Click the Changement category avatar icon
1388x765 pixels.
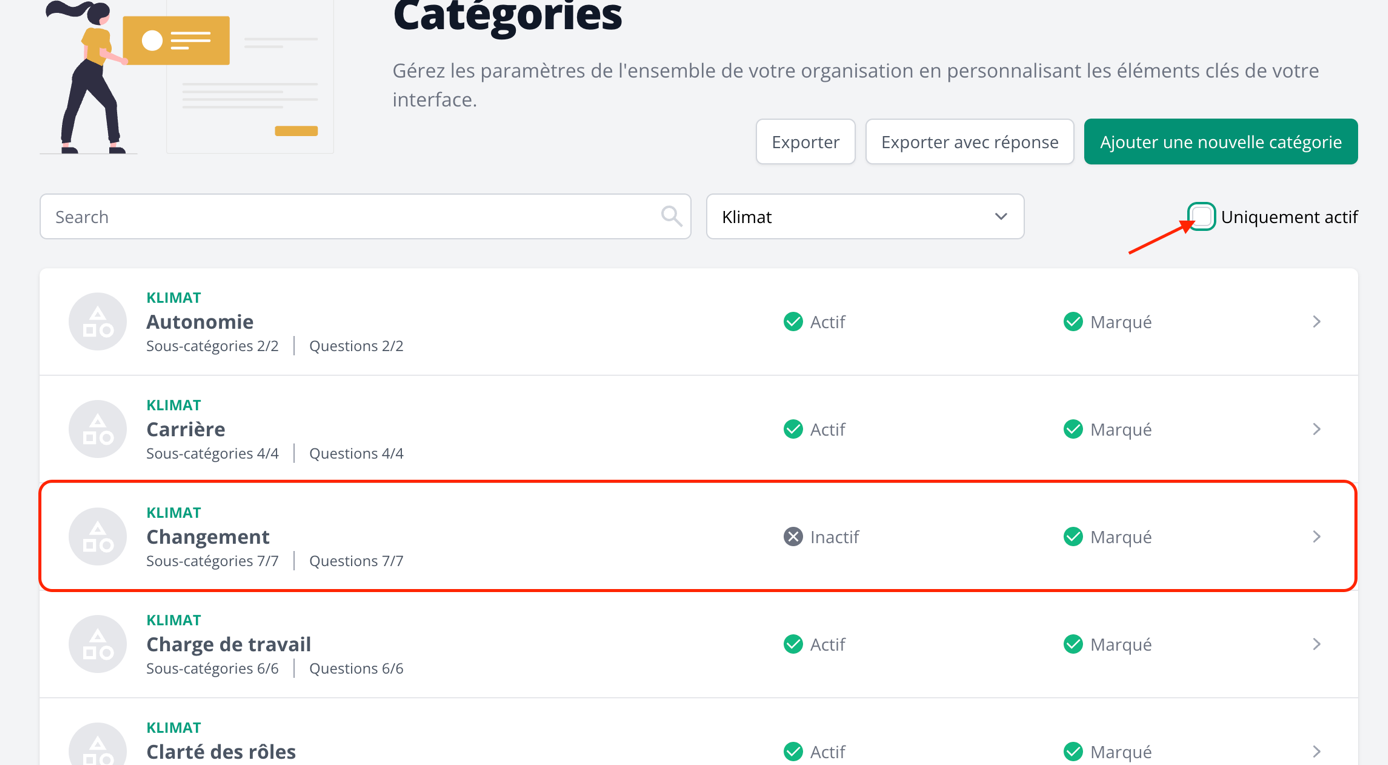(97, 537)
